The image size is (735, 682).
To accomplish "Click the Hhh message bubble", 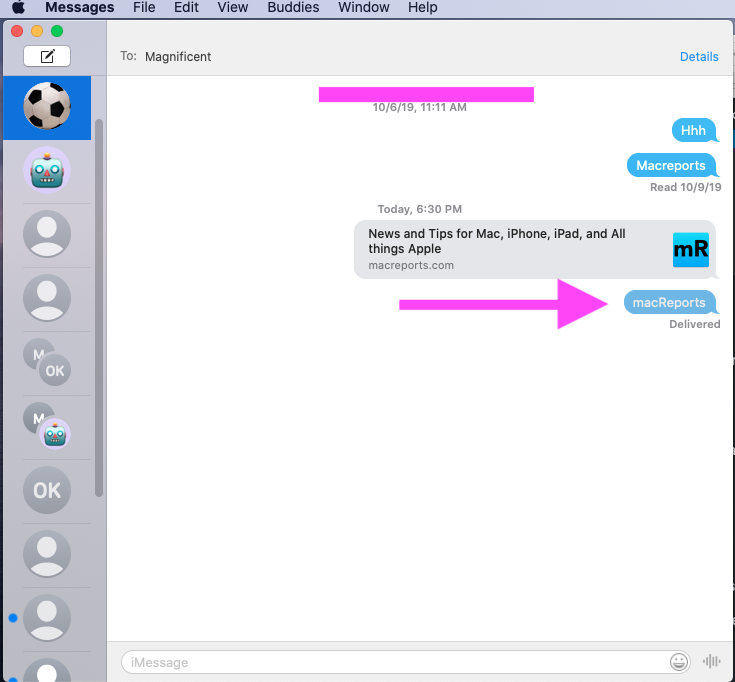I will [x=693, y=130].
